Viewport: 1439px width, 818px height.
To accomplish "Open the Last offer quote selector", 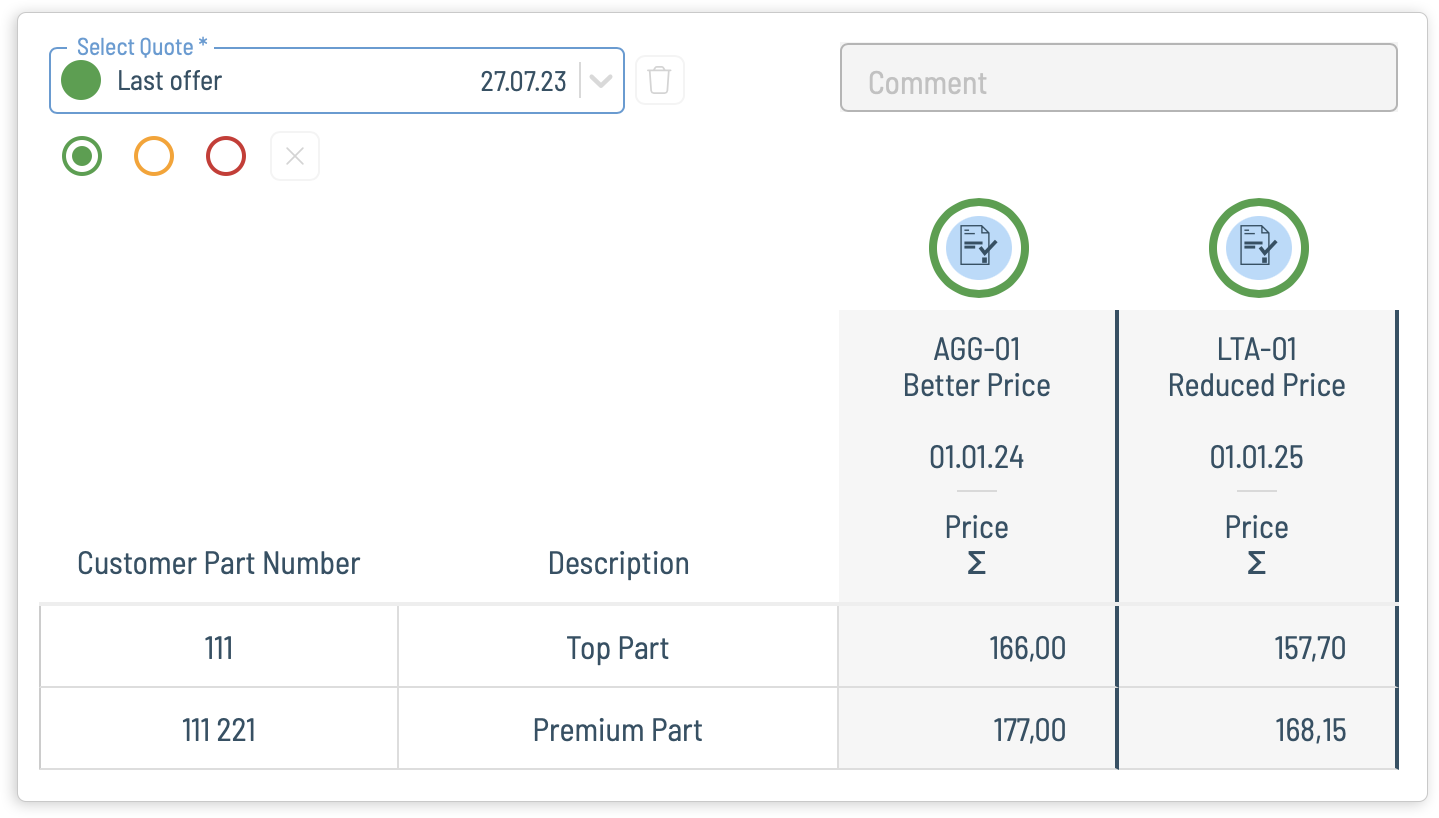I will click(337, 80).
